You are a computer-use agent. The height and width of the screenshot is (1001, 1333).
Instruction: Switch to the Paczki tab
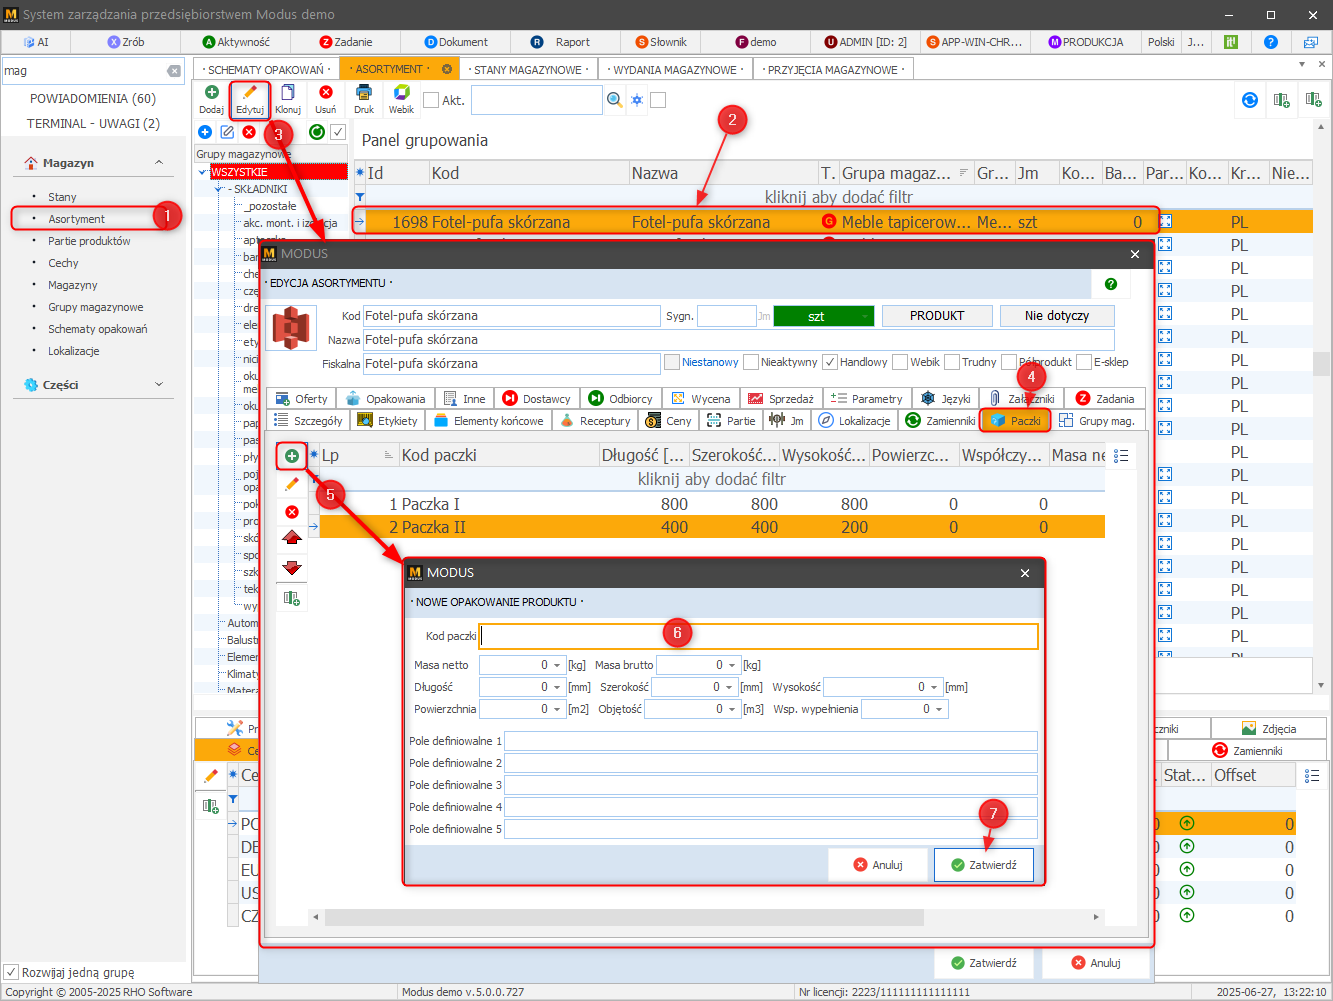1015,421
